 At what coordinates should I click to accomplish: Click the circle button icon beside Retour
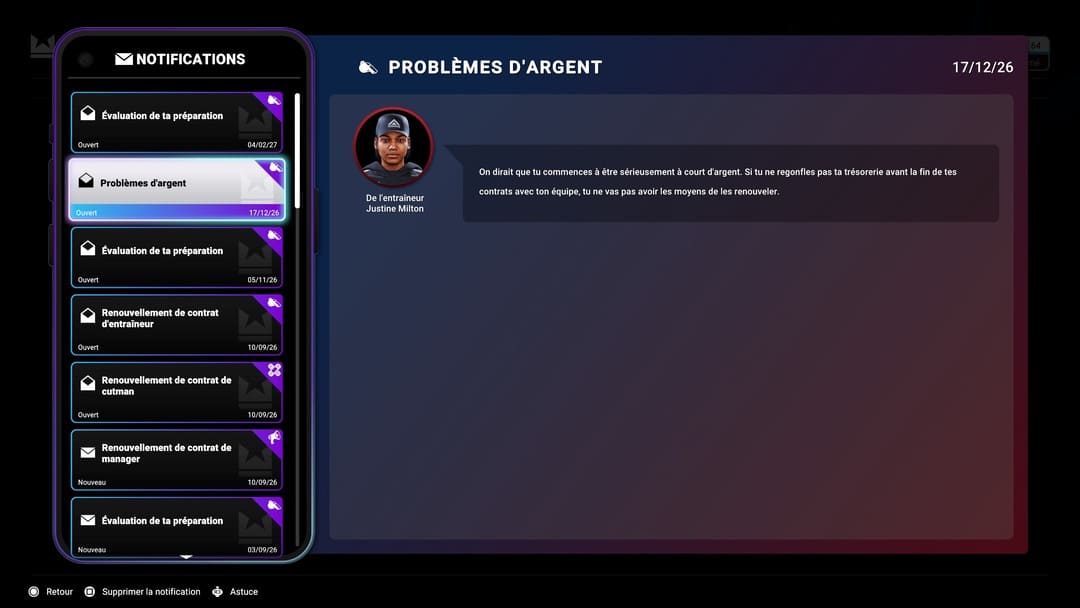tap(34, 591)
